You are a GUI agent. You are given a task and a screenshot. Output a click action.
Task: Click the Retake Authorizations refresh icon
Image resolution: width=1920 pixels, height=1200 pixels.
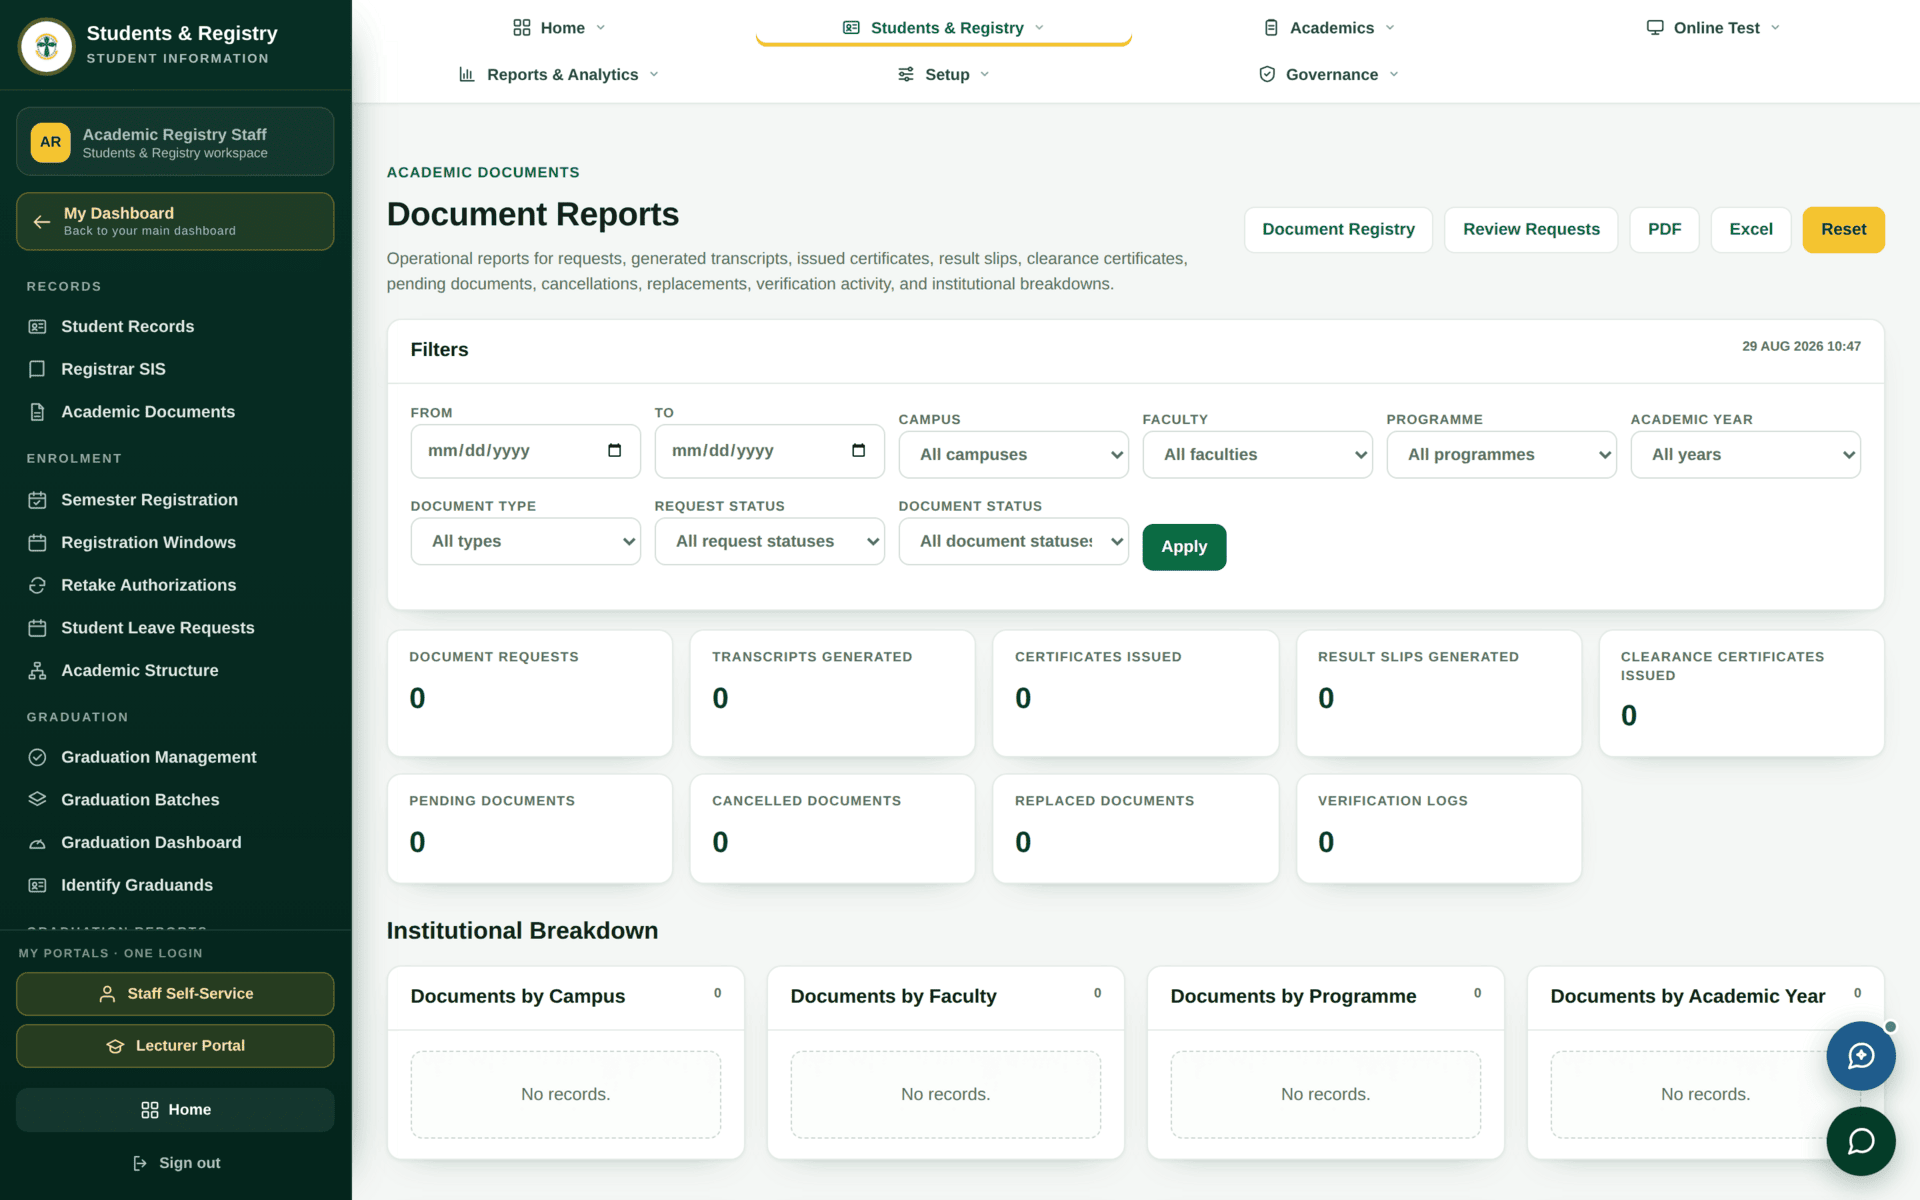37,585
